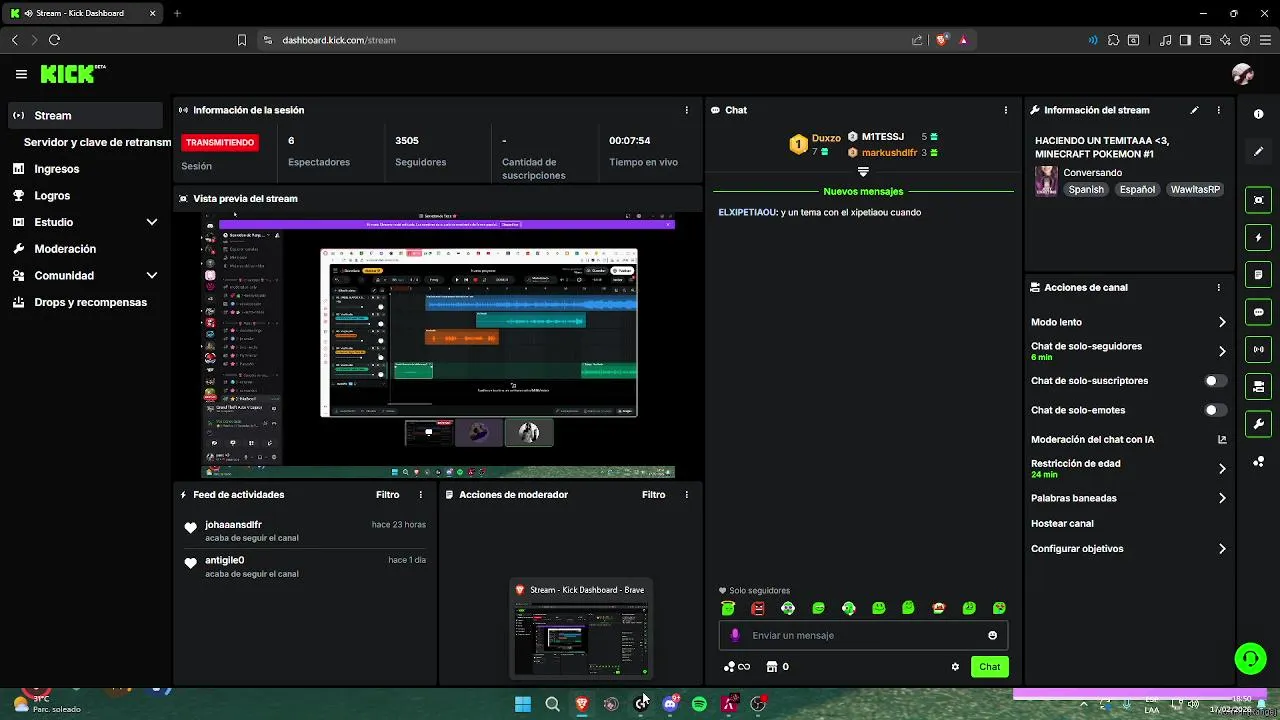
Task: Click in Enviar un mensaje field
Action: click(863, 635)
